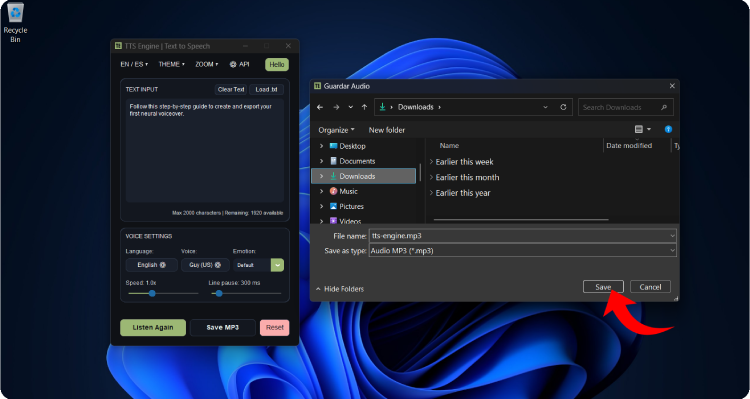The image size is (750, 399).
Task: Click the Load .txt button
Action: (266, 89)
